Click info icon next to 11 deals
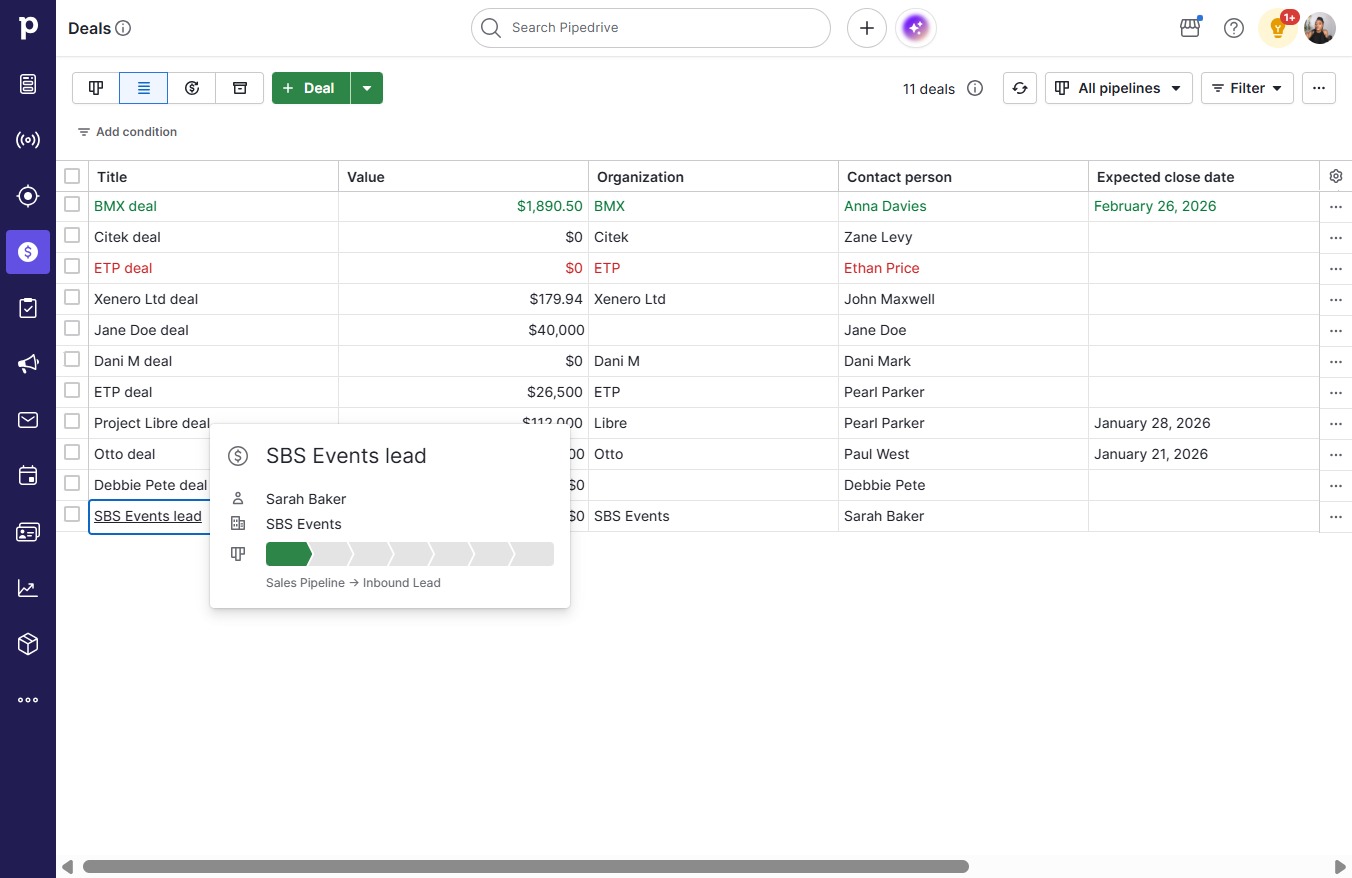The width and height of the screenshot is (1352, 878). pos(975,88)
